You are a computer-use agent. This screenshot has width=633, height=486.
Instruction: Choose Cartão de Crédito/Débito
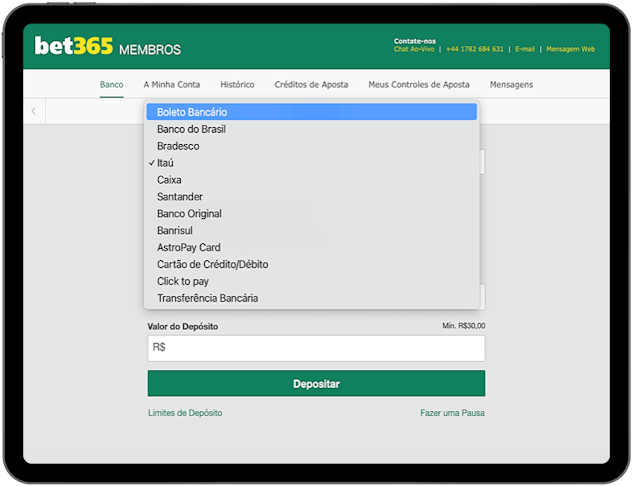pos(212,264)
